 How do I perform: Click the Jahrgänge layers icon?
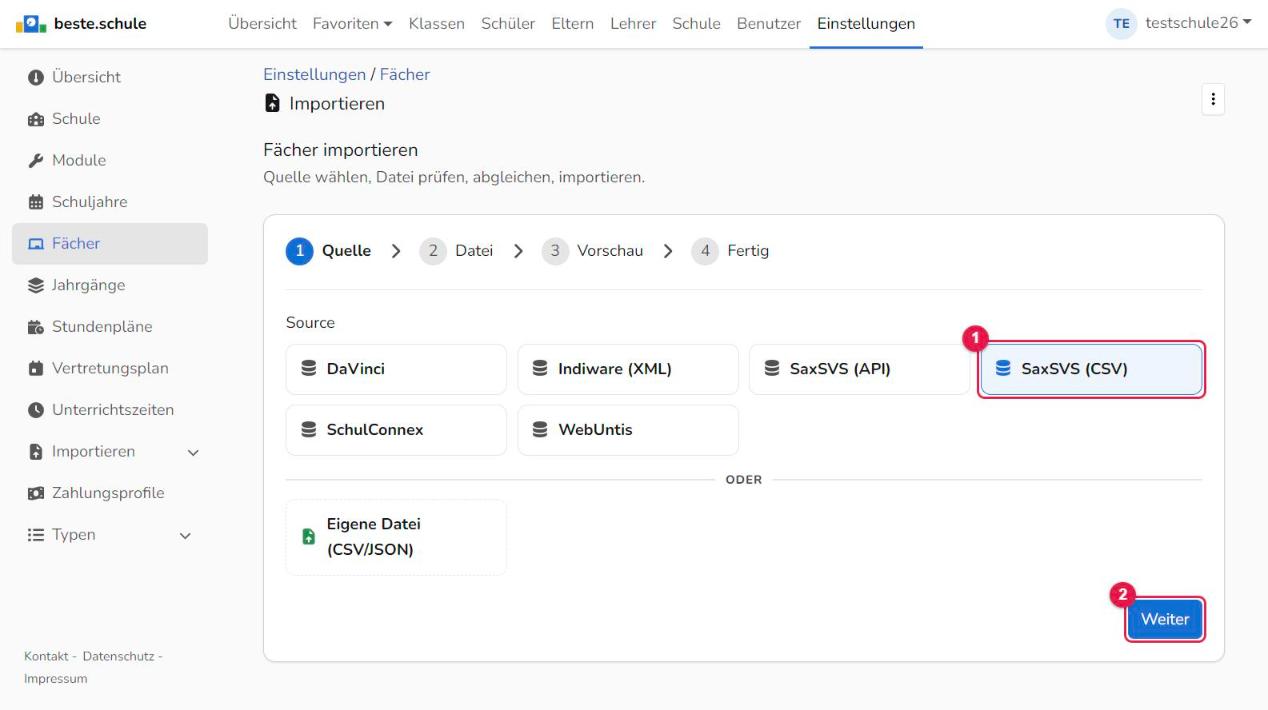[36, 285]
